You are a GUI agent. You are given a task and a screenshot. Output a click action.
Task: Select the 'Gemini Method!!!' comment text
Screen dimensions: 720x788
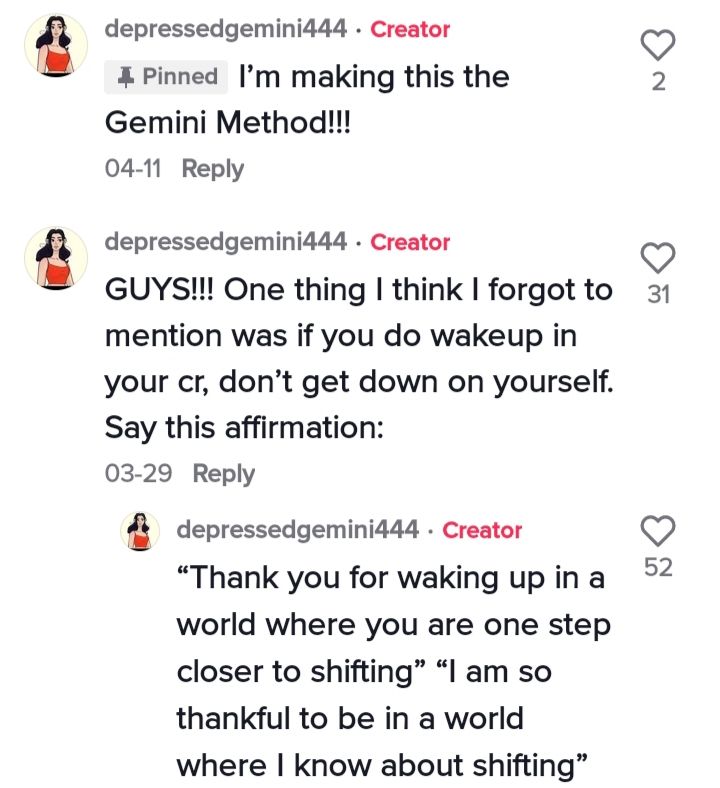click(228, 122)
